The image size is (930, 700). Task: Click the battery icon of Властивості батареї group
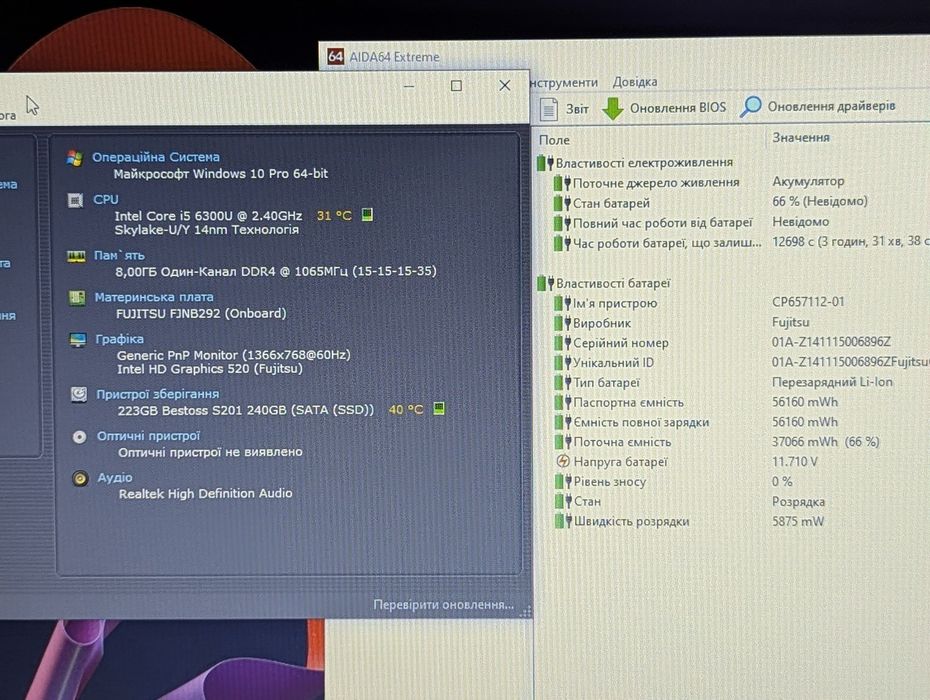click(545, 284)
